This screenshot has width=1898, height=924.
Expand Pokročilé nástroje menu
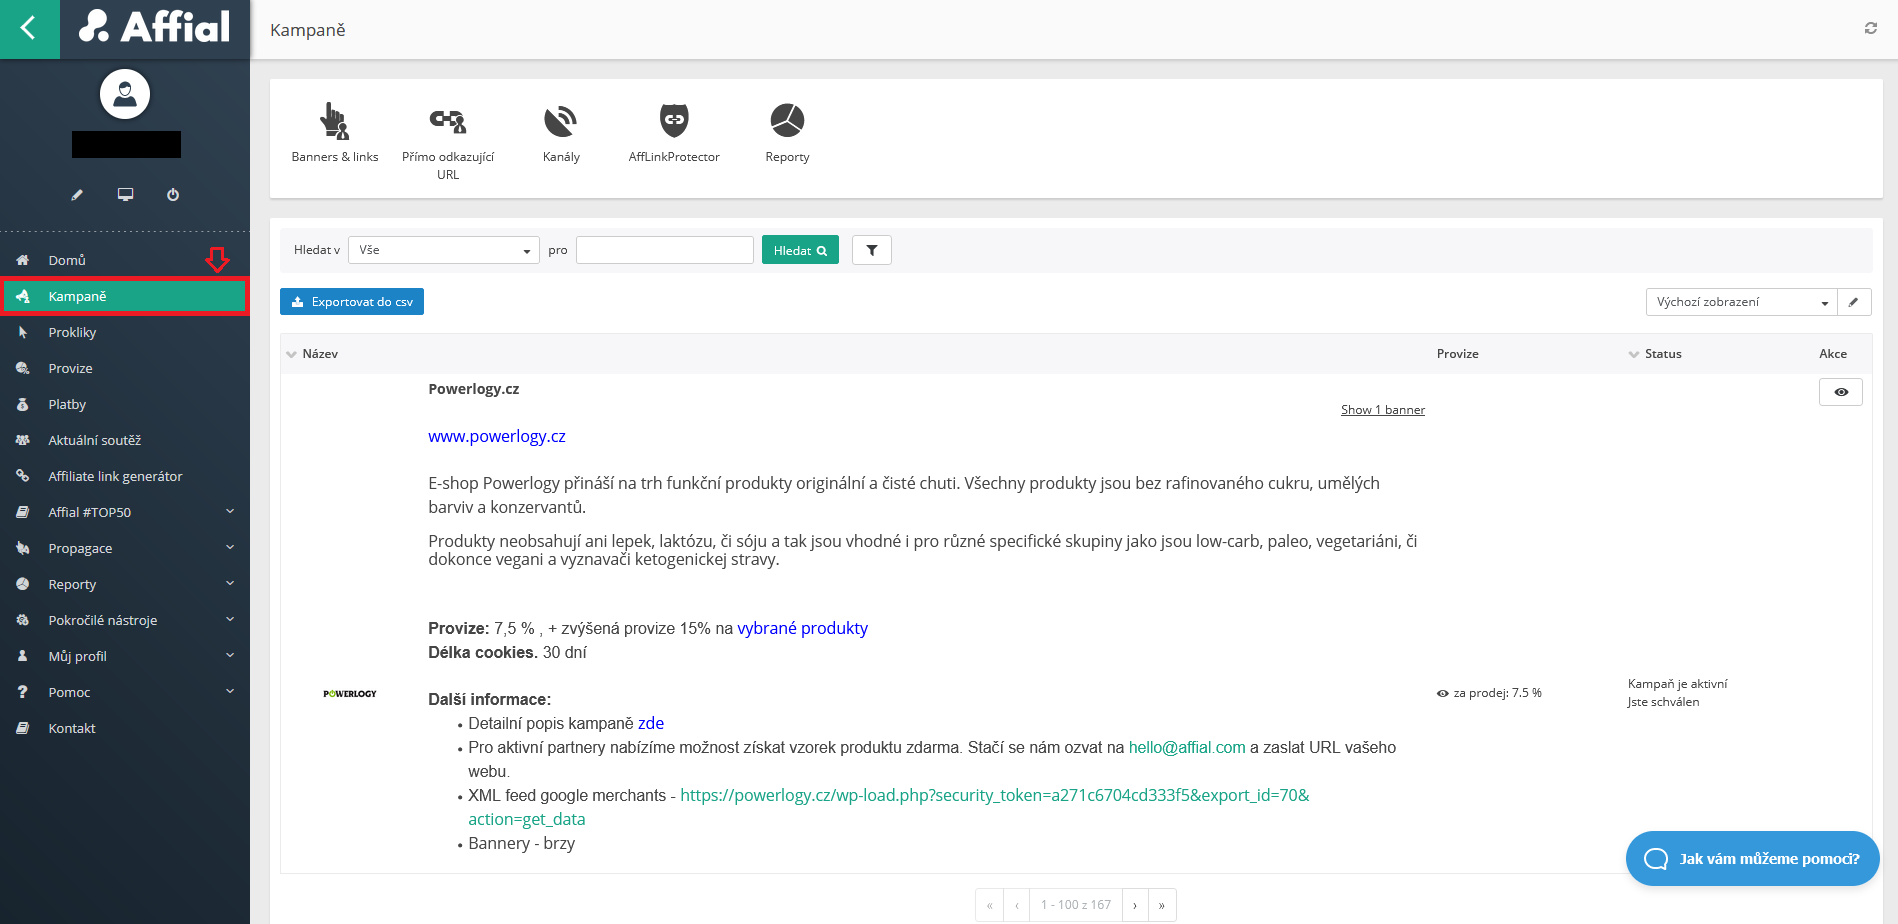pyautogui.click(x=125, y=620)
